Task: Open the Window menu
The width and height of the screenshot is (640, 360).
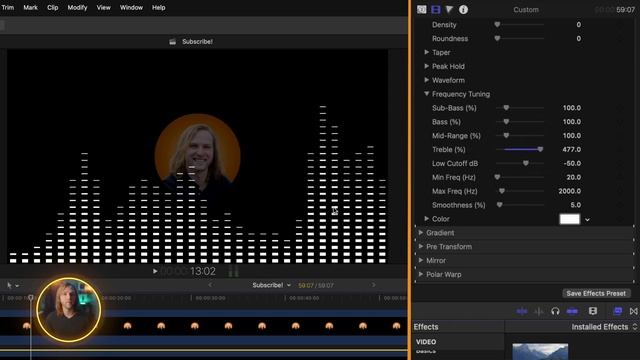Action: coord(131,7)
